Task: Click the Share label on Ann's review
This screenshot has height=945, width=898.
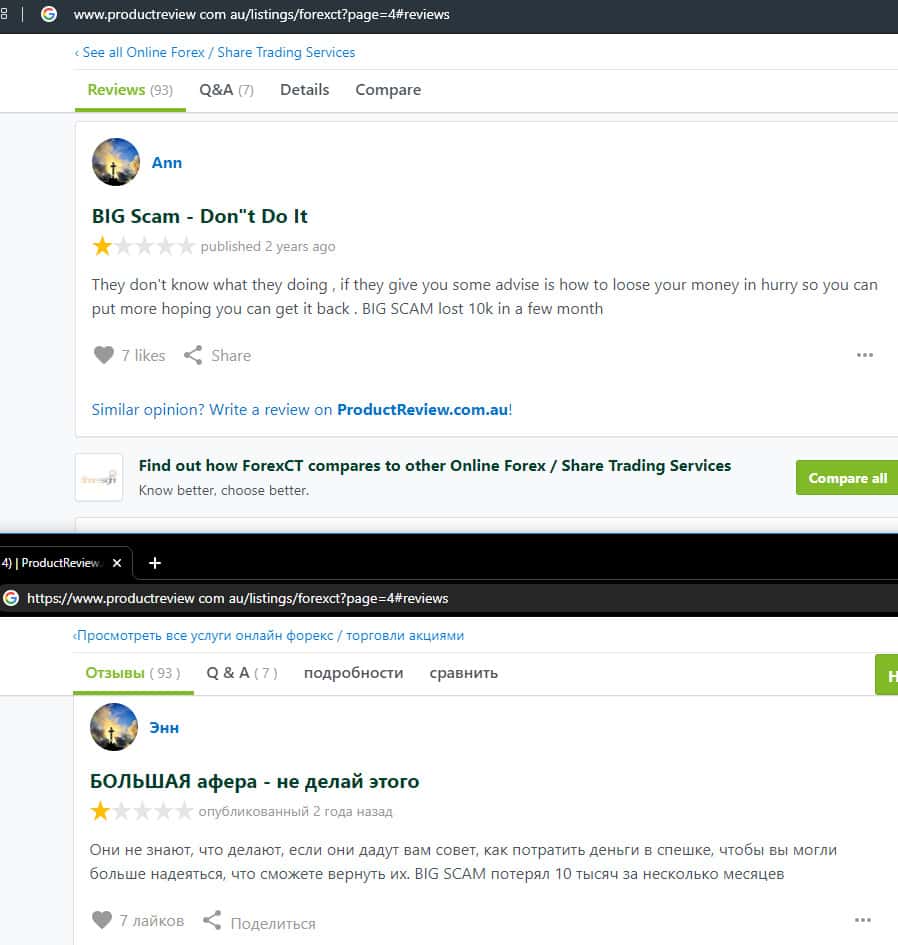Action: pos(231,356)
